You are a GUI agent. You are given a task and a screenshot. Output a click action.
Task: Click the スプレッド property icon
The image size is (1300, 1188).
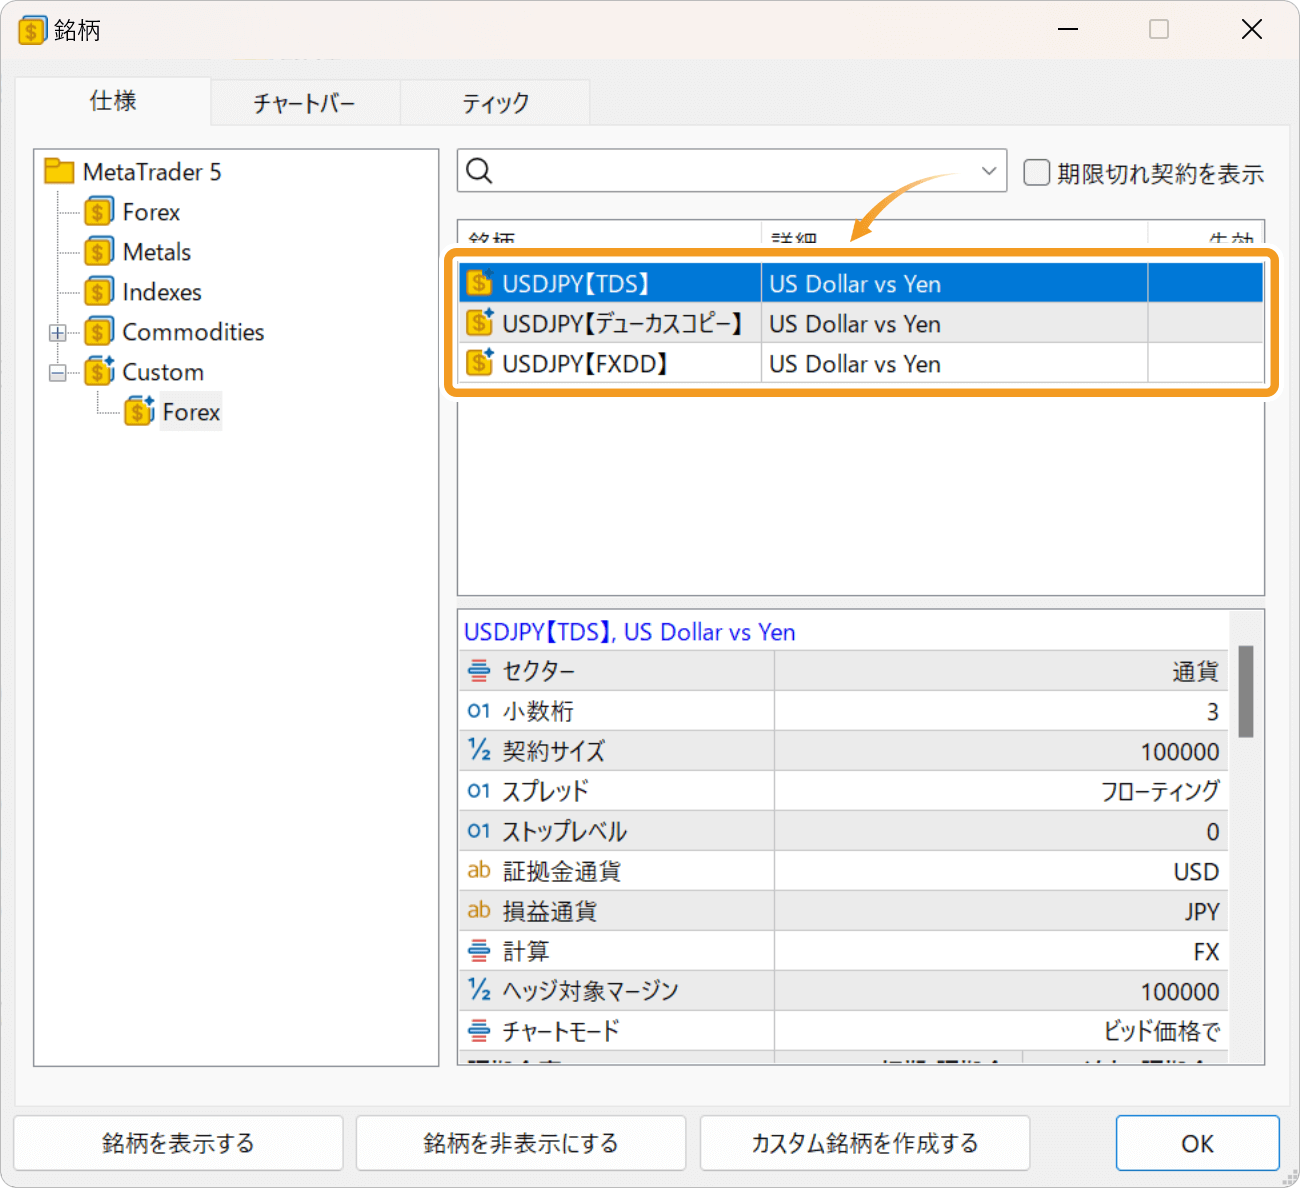pos(479,791)
